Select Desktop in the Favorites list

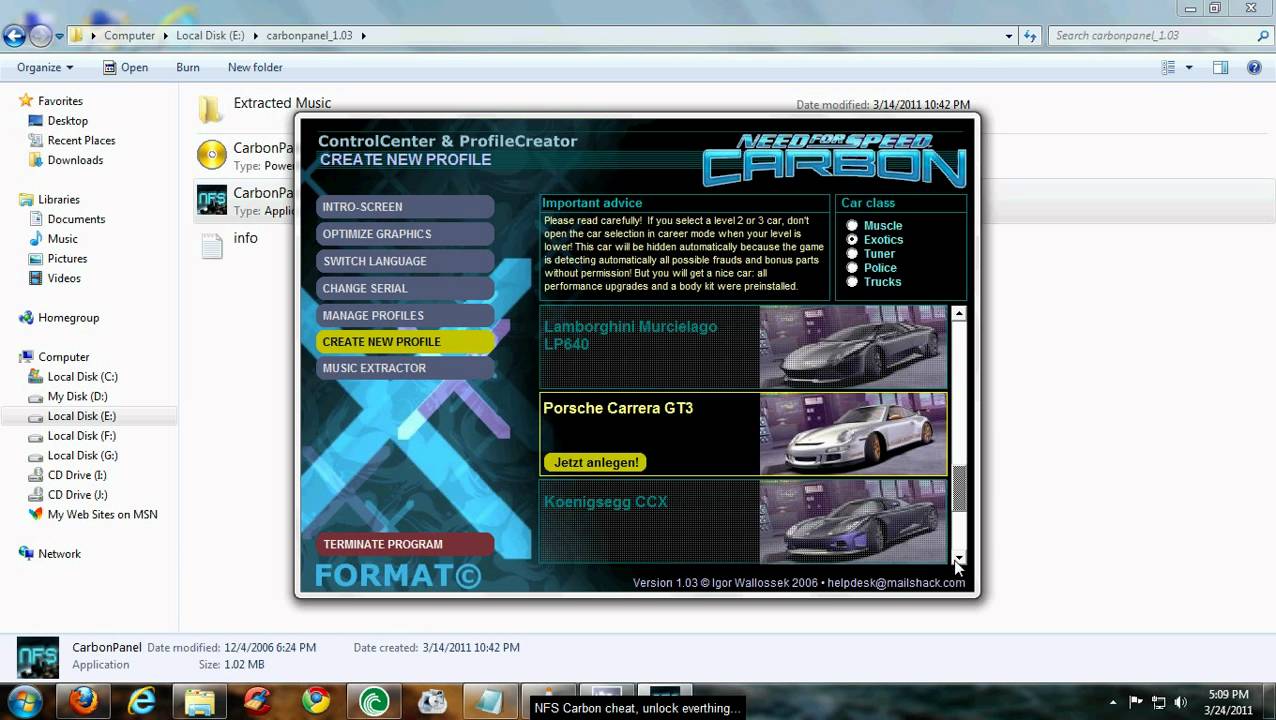tap(68, 121)
